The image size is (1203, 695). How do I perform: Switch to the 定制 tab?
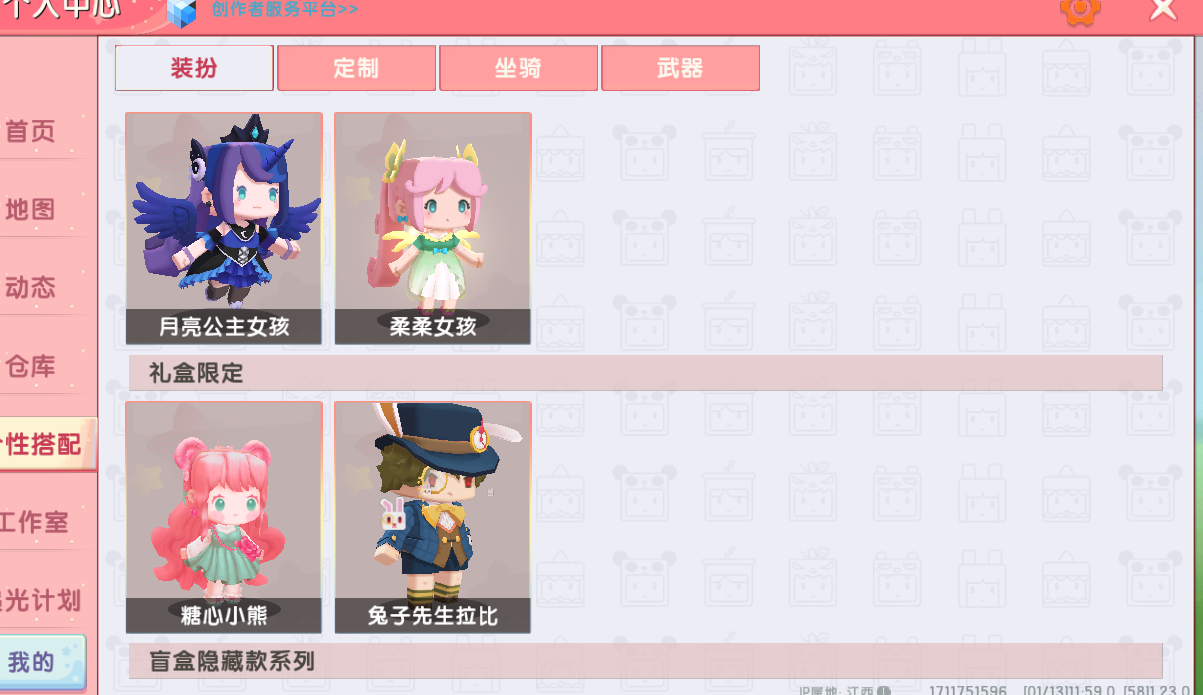point(356,68)
